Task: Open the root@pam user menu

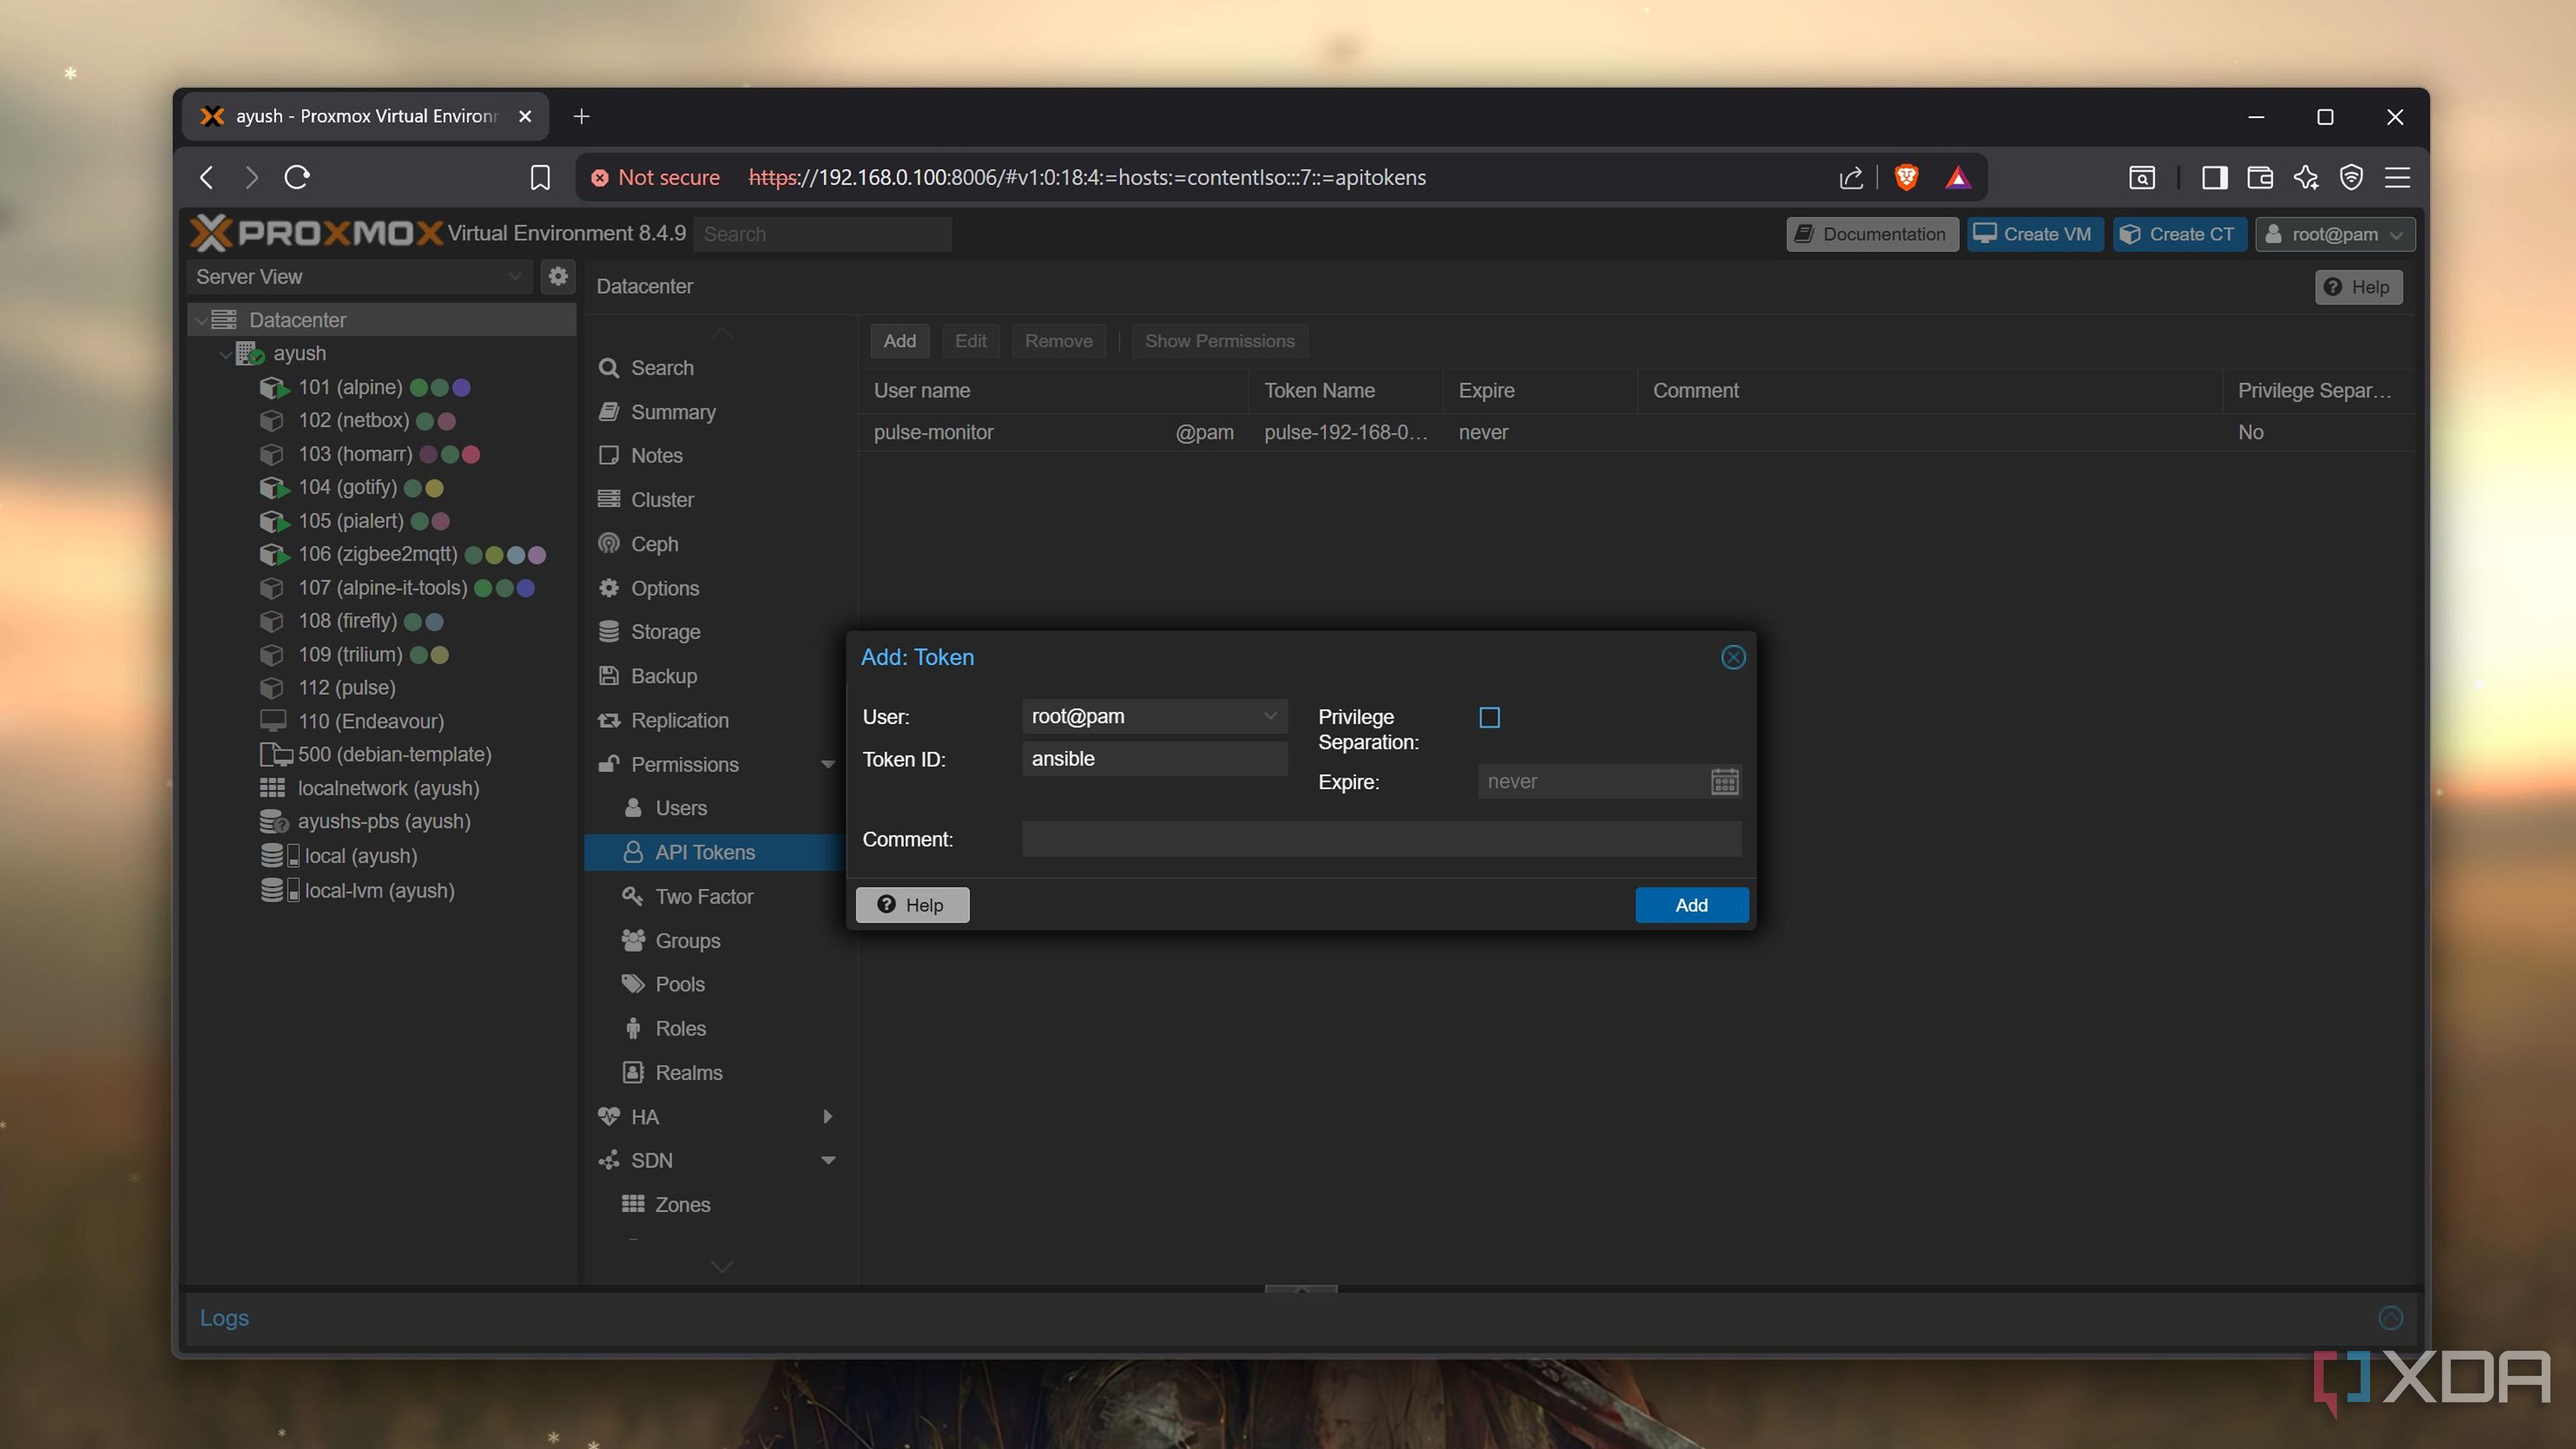Action: pyautogui.click(x=2335, y=234)
